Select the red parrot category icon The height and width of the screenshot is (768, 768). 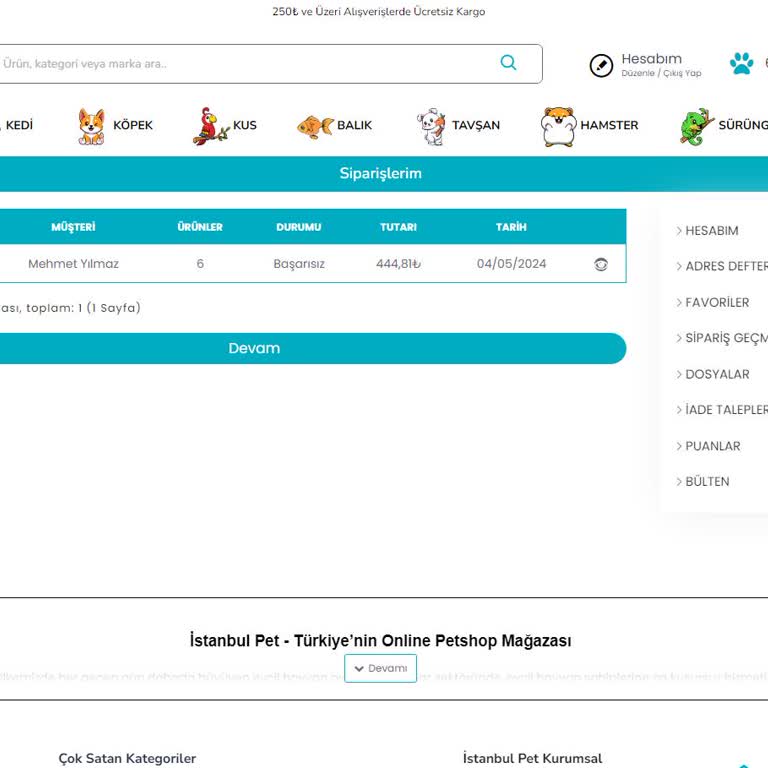(210, 126)
